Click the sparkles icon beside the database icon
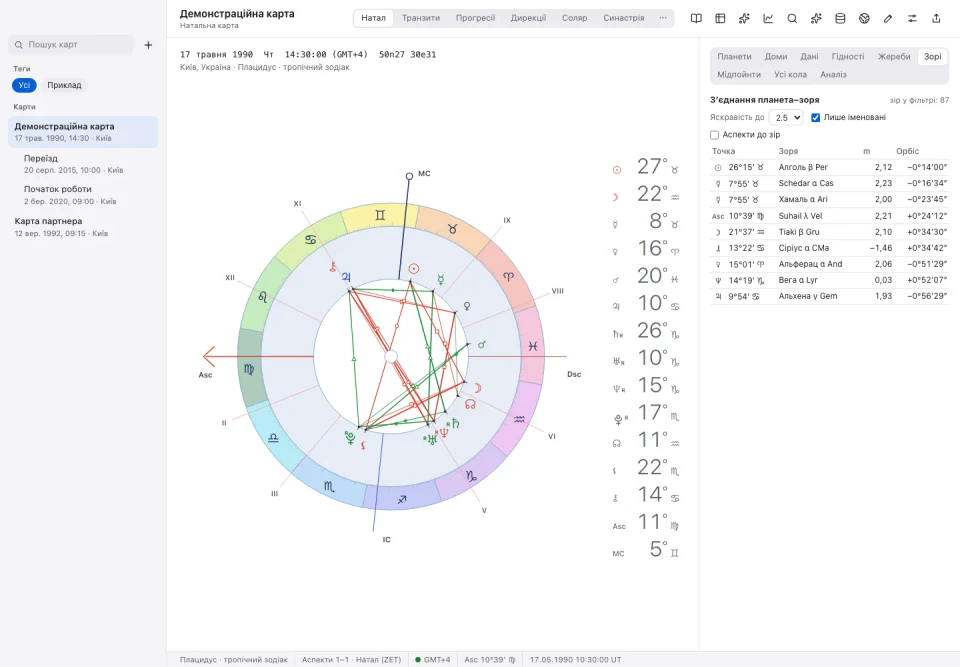Image resolution: width=960 pixels, height=667 pixels. click(x=816, y=18)
